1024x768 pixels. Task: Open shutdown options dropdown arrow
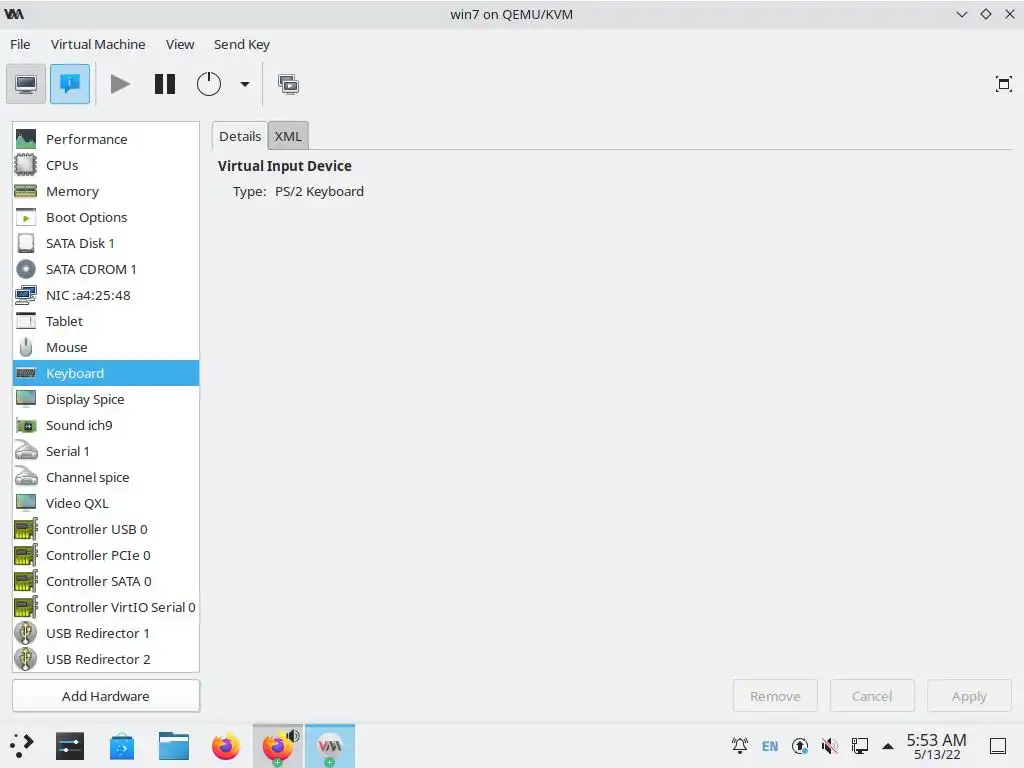(245, 84)
